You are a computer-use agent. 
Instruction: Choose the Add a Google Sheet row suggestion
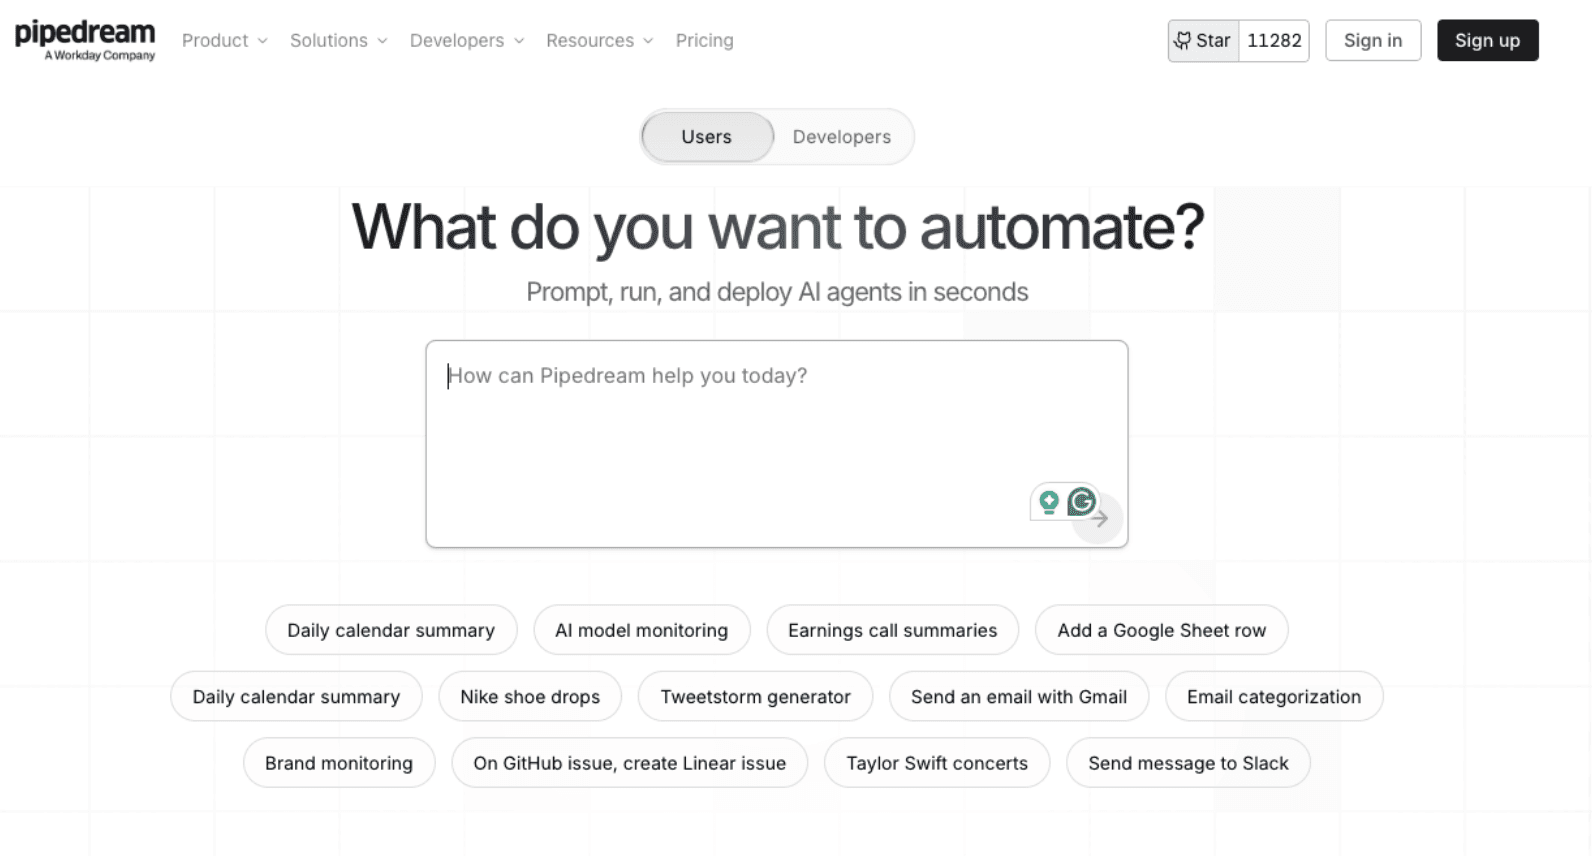click(x=1162, y=630)
